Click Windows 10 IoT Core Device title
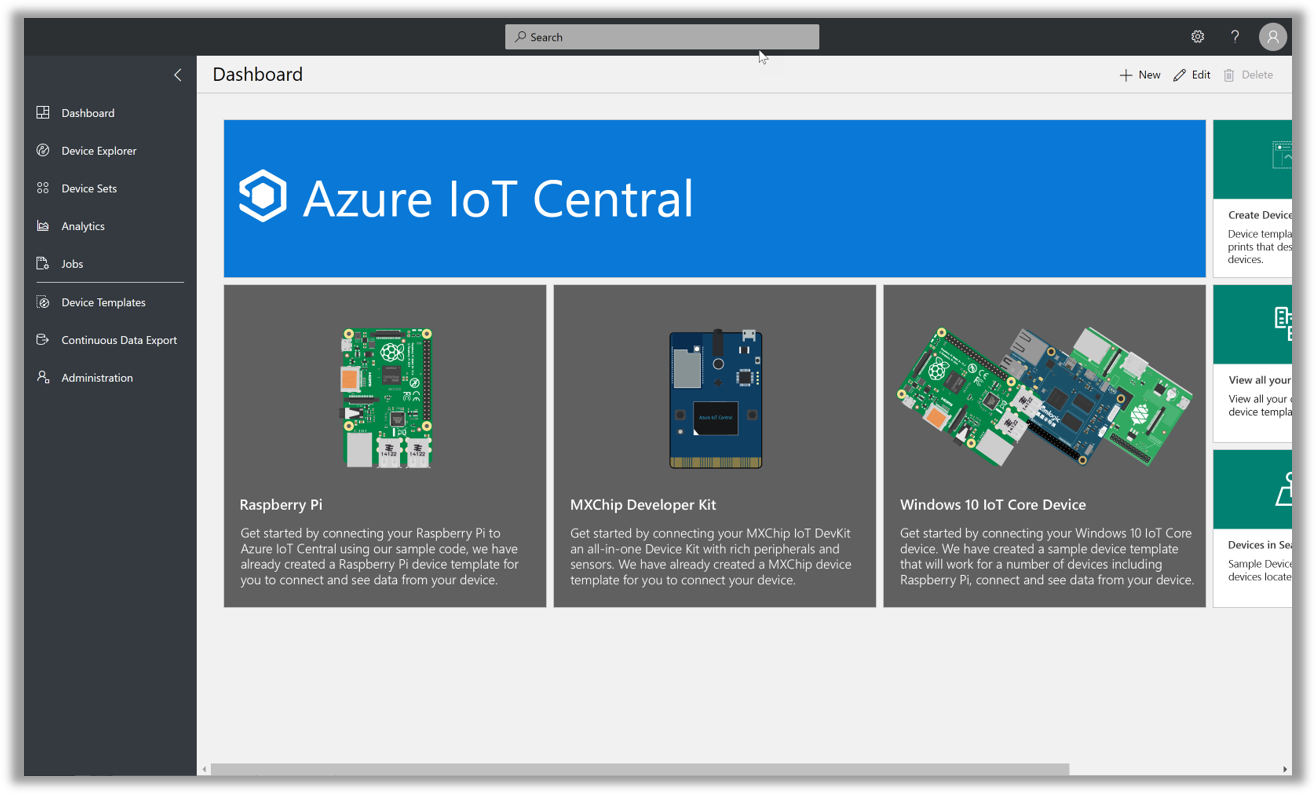The width and height of the screenshot is (1316, 794). pyautogui.click(x=993, y=505)
